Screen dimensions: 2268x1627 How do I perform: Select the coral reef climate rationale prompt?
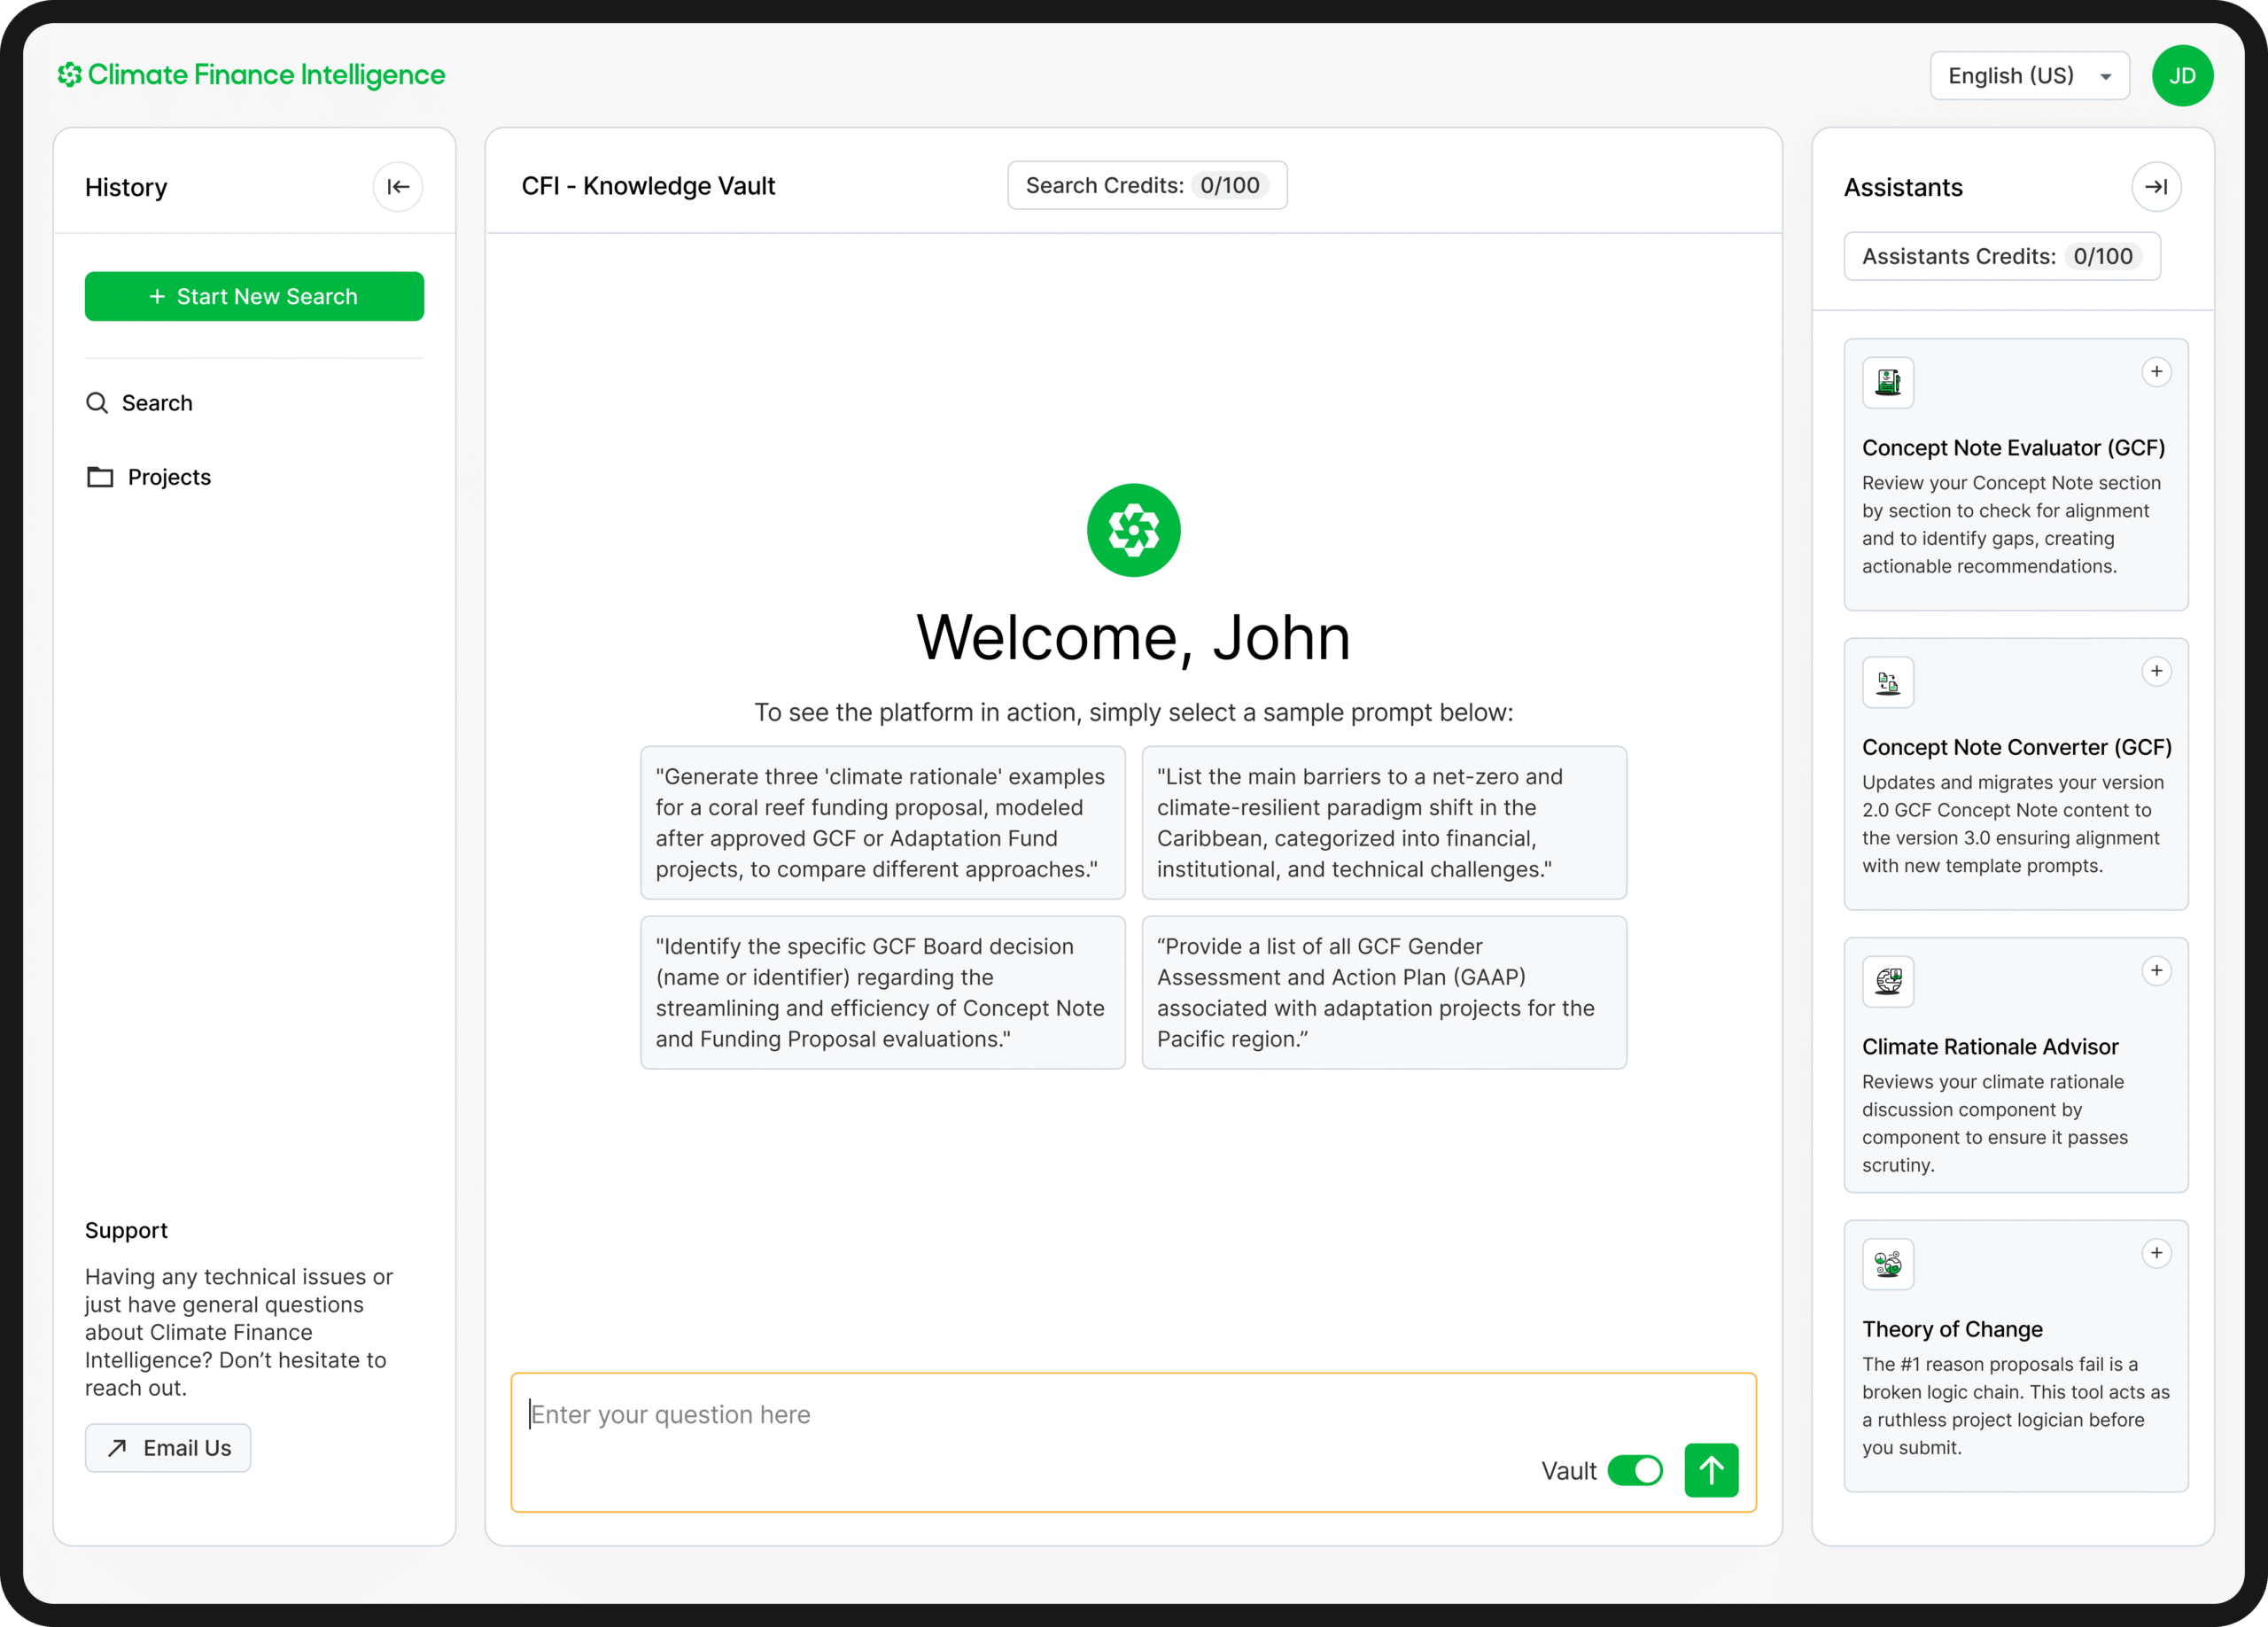tap(882, 822)
